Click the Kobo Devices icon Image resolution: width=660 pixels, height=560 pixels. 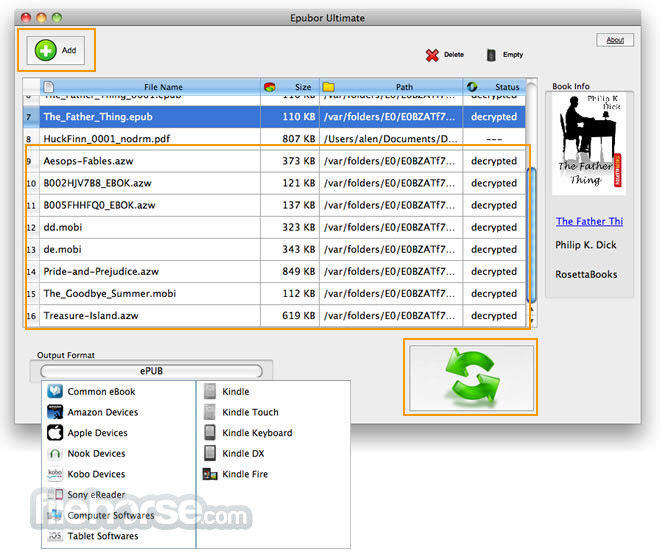(55, 474)
